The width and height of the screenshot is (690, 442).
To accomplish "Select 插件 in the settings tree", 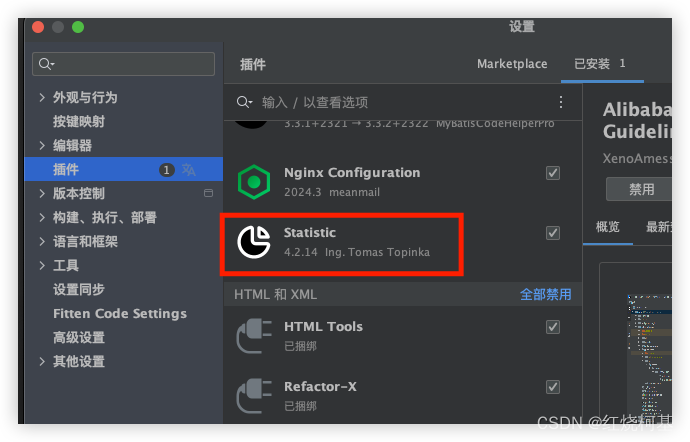I will (124, 169).
